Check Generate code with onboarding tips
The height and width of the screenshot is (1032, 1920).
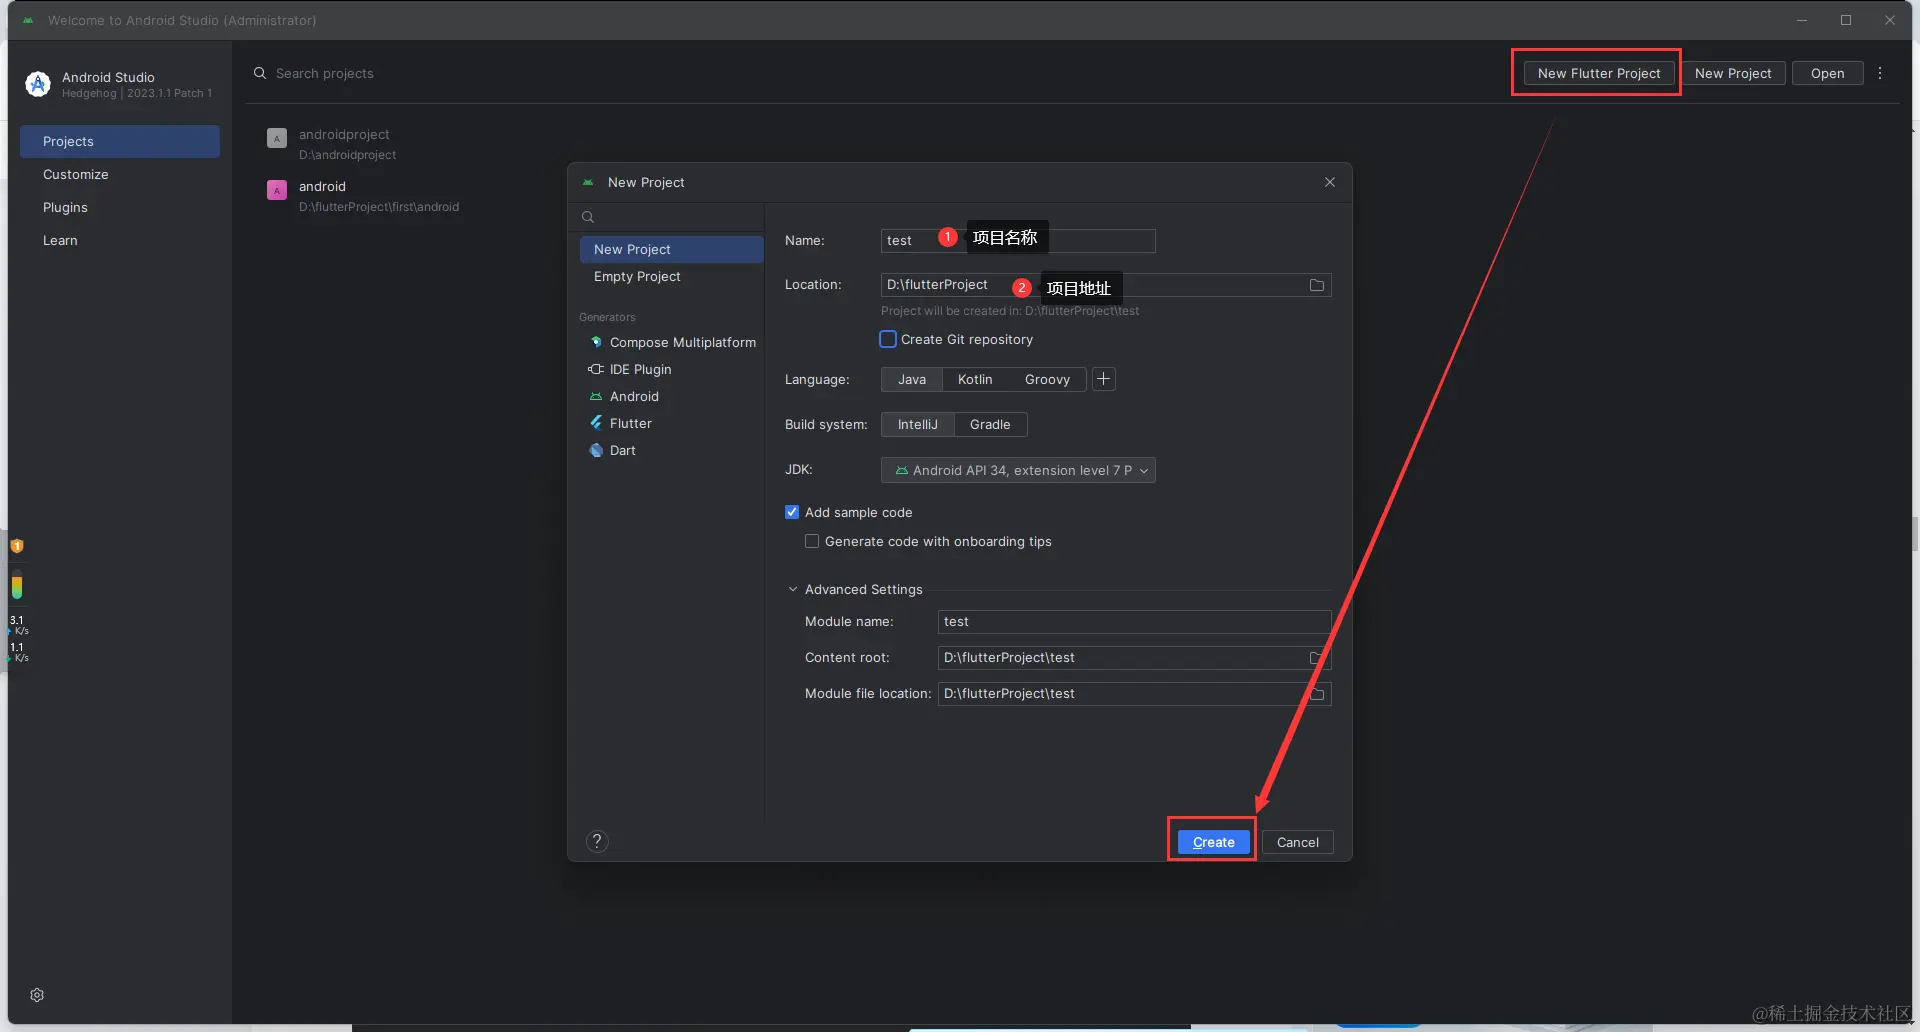click(x=812, y=541)
